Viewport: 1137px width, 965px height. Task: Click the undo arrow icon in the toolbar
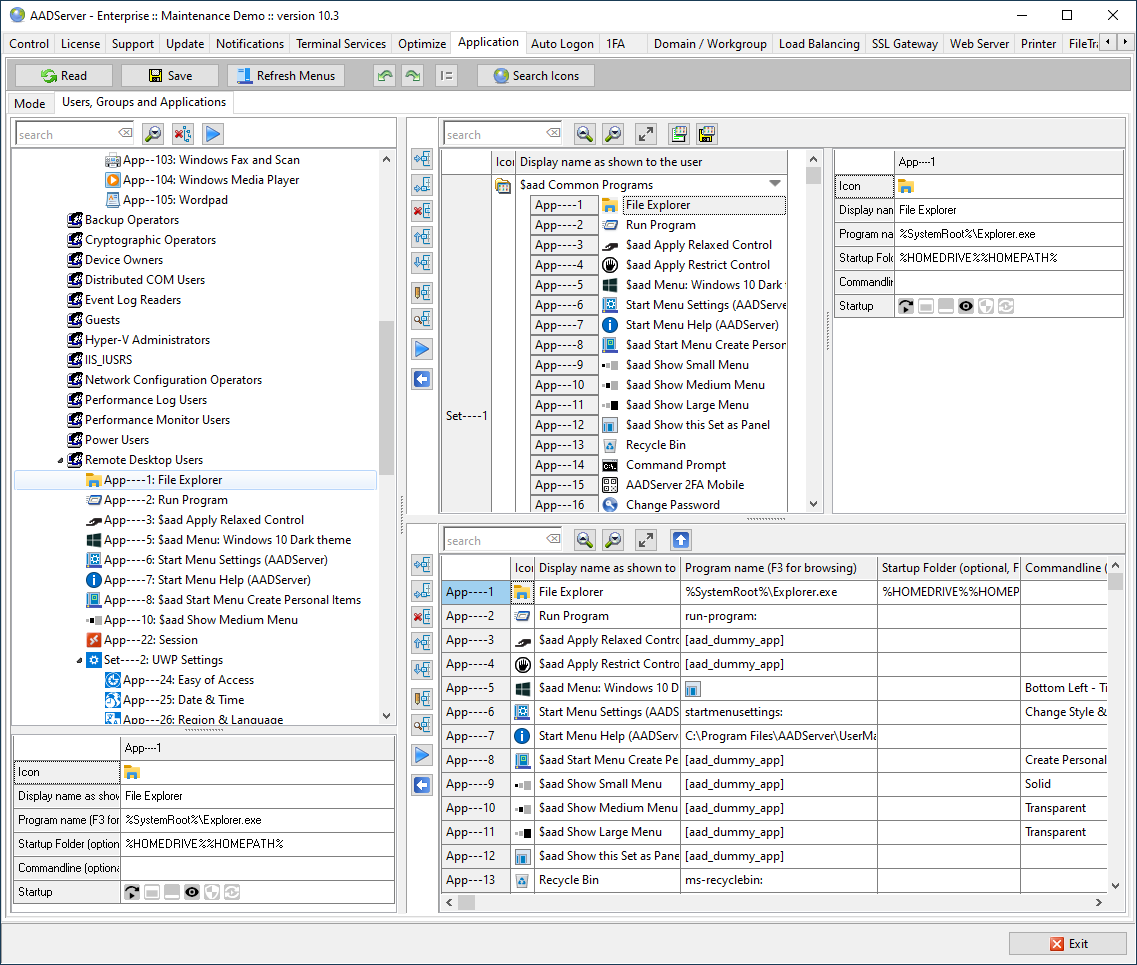385,76
